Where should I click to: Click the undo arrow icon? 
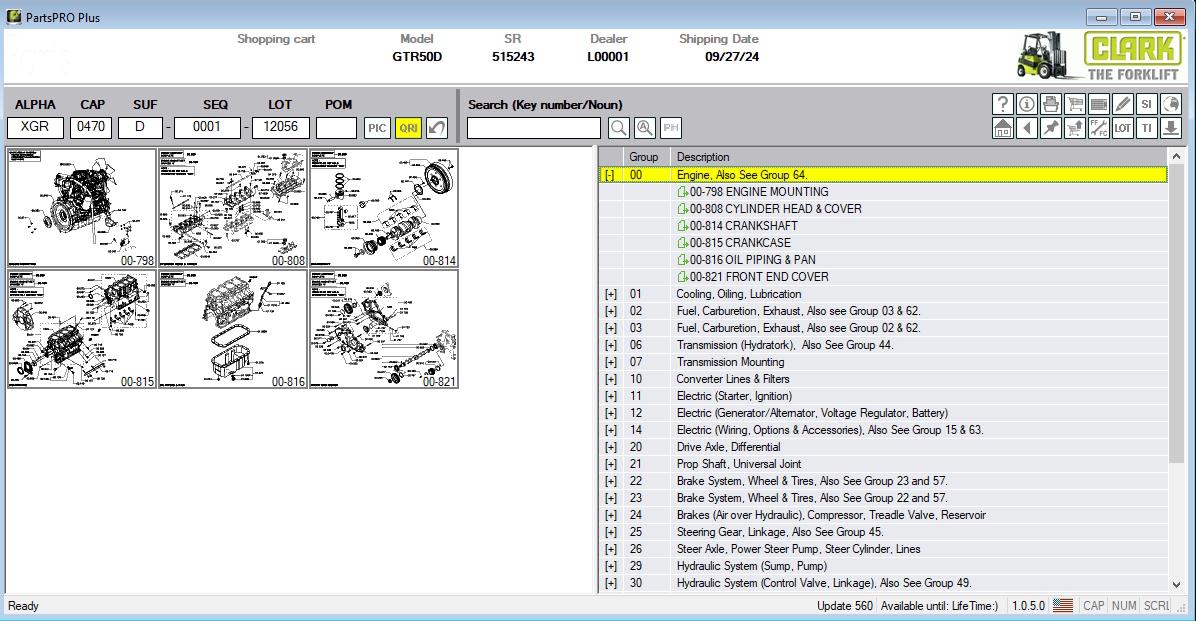click(x=437, y=128)
